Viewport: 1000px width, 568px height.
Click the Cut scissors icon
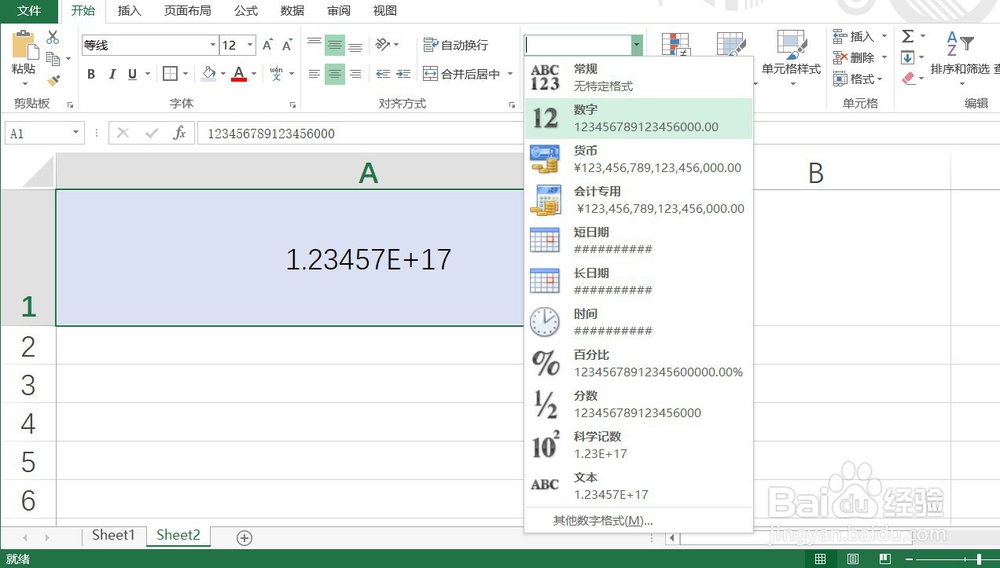pyautogui.click(x=53, y=37)
